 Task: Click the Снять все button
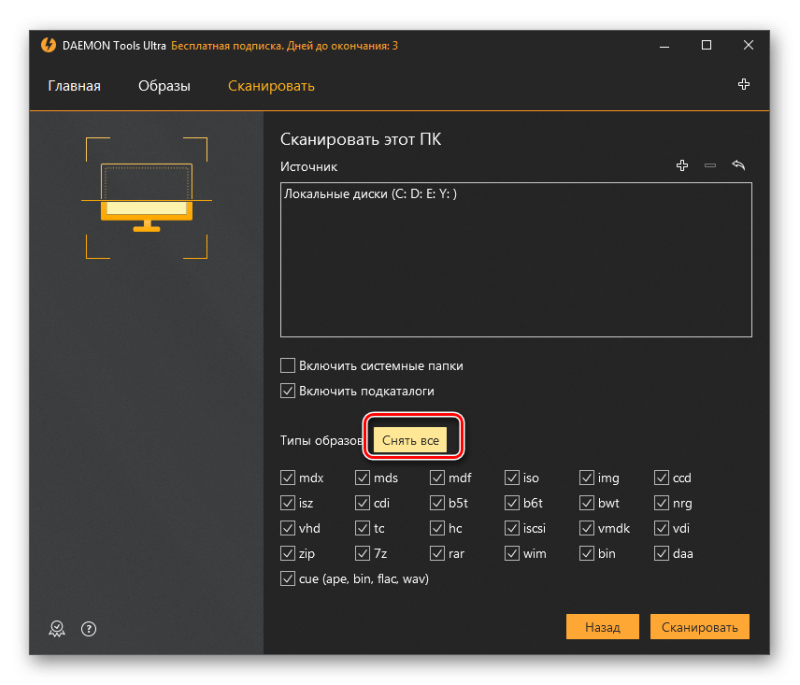tap(410, 440)
